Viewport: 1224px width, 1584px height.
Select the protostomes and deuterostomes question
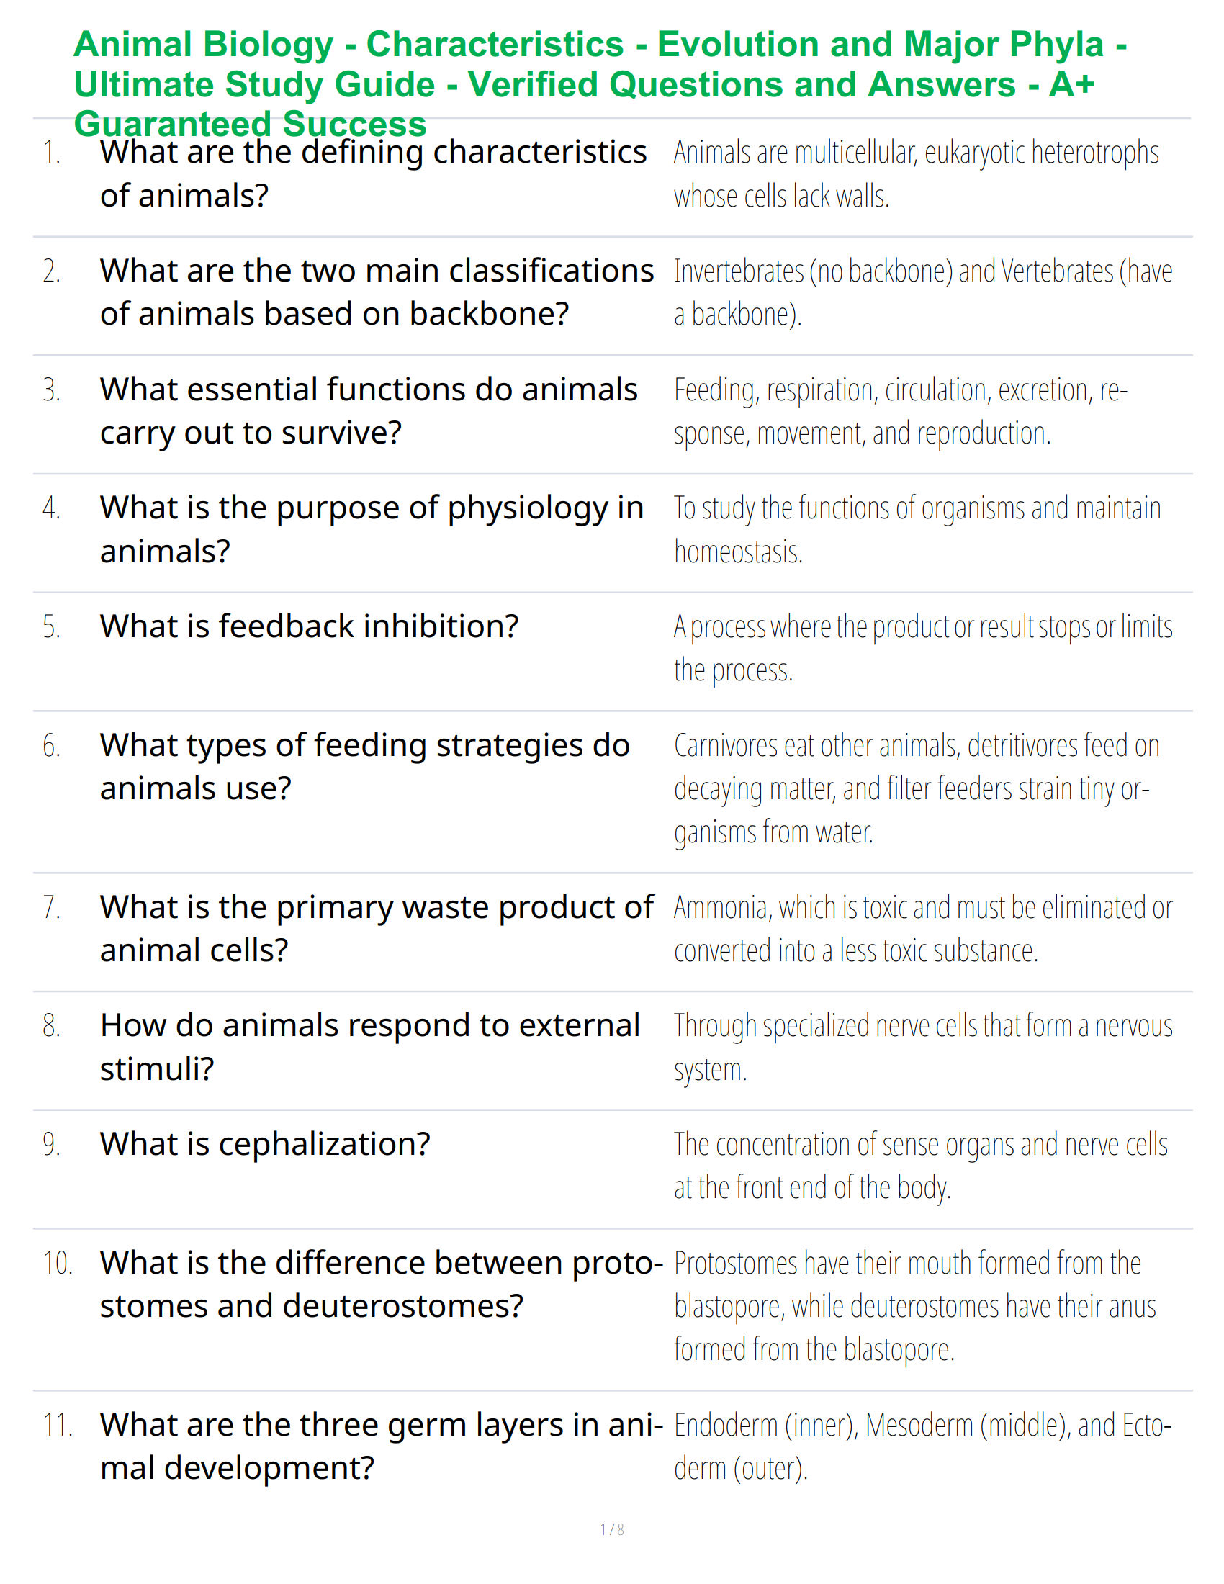point(381,1284)
